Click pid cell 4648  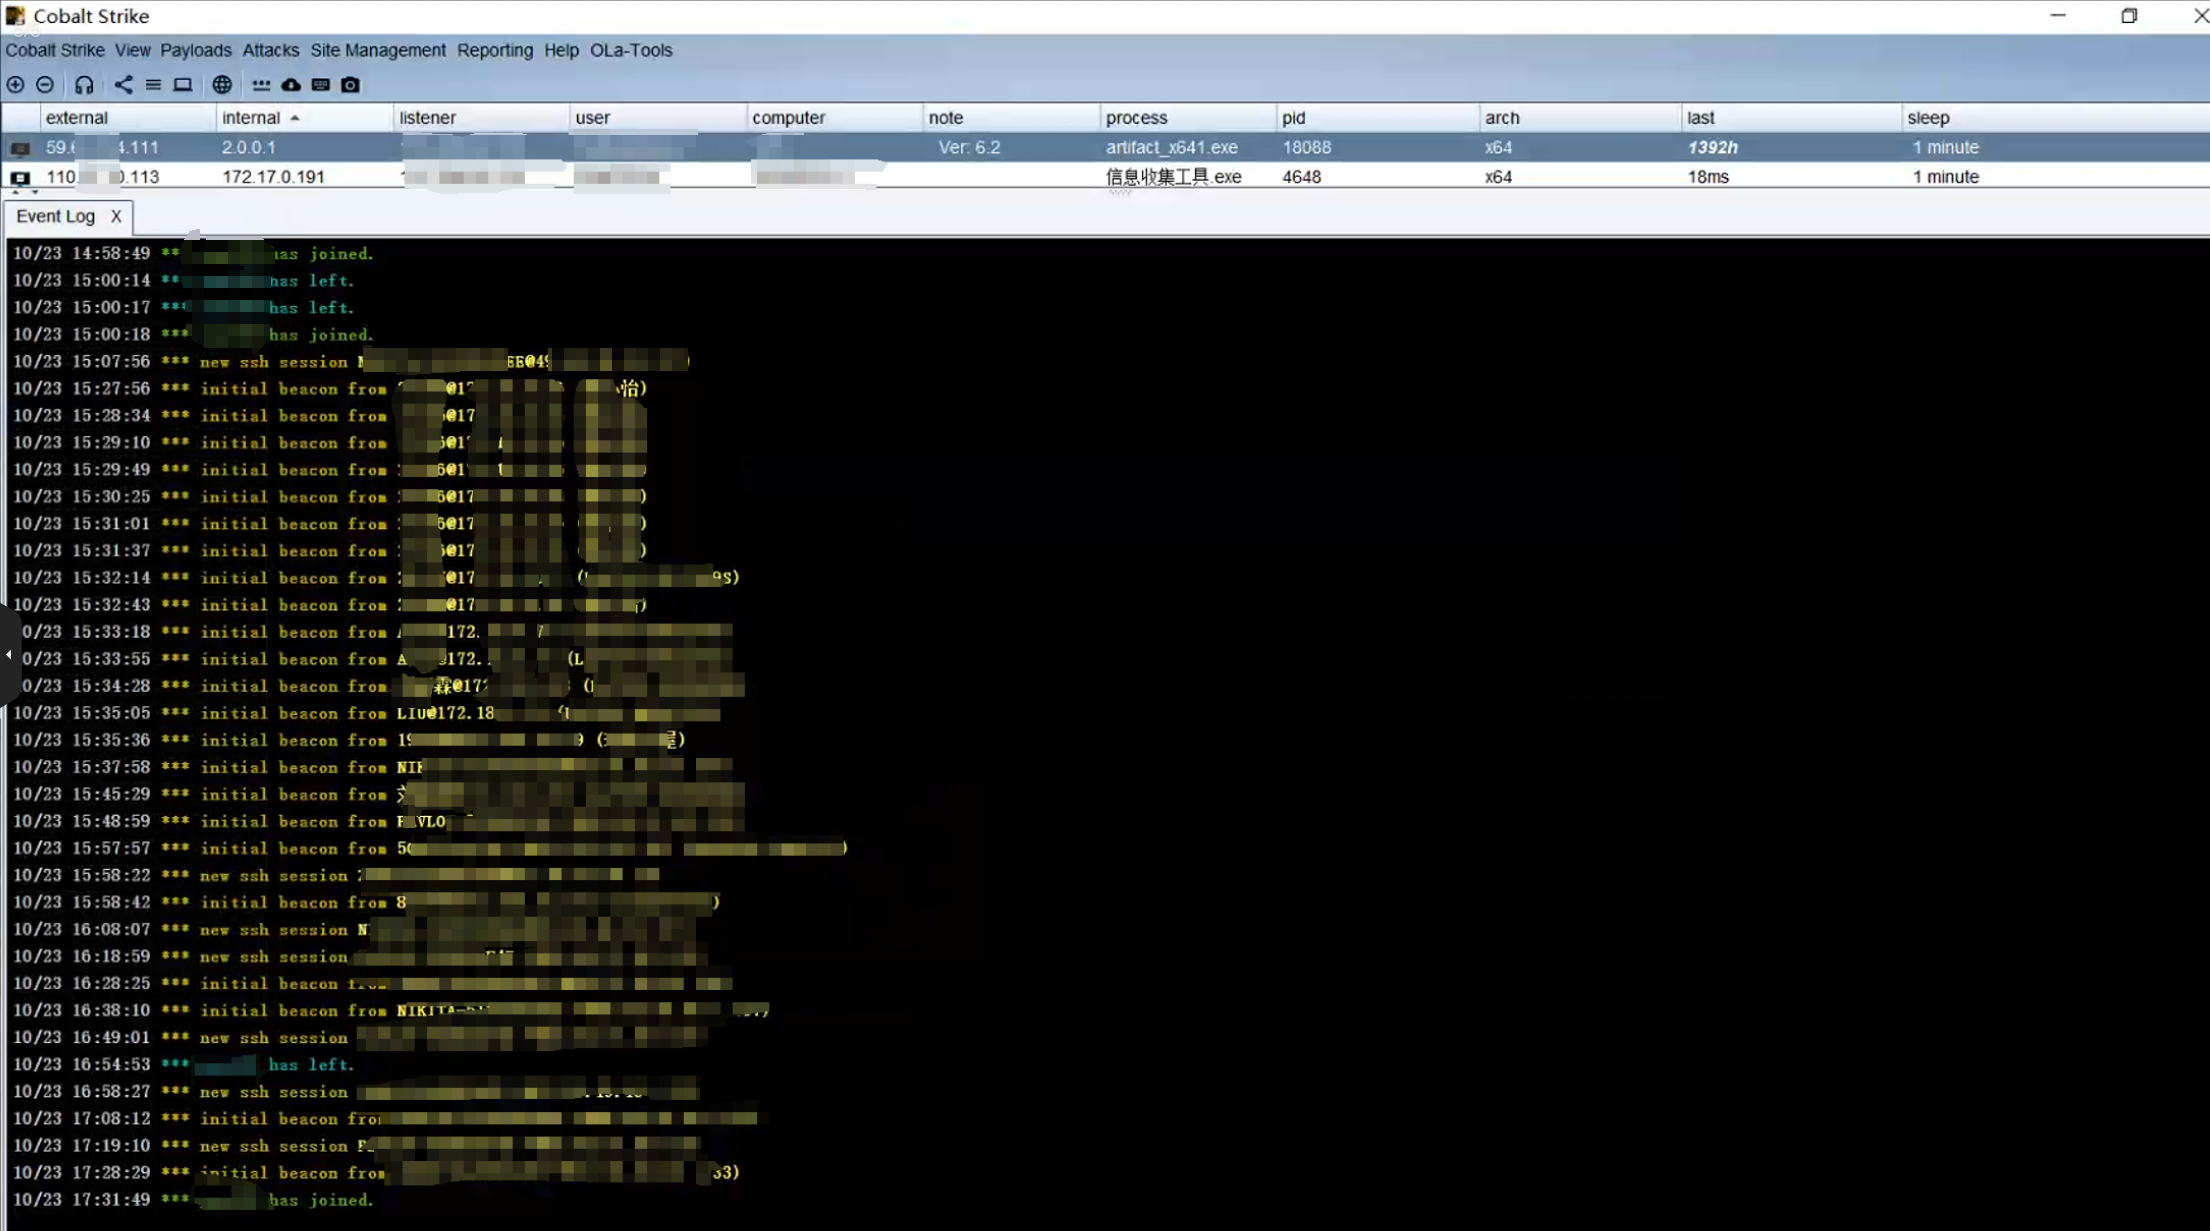point(1301,177)
